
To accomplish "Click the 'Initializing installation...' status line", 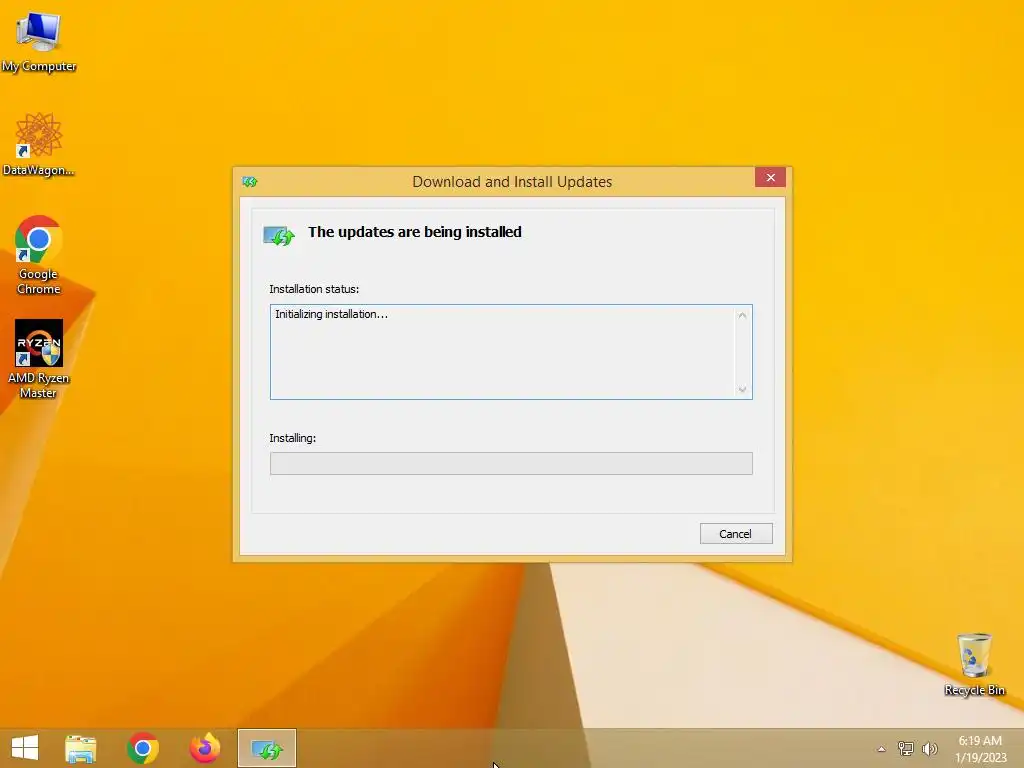I will pos(331,314).
